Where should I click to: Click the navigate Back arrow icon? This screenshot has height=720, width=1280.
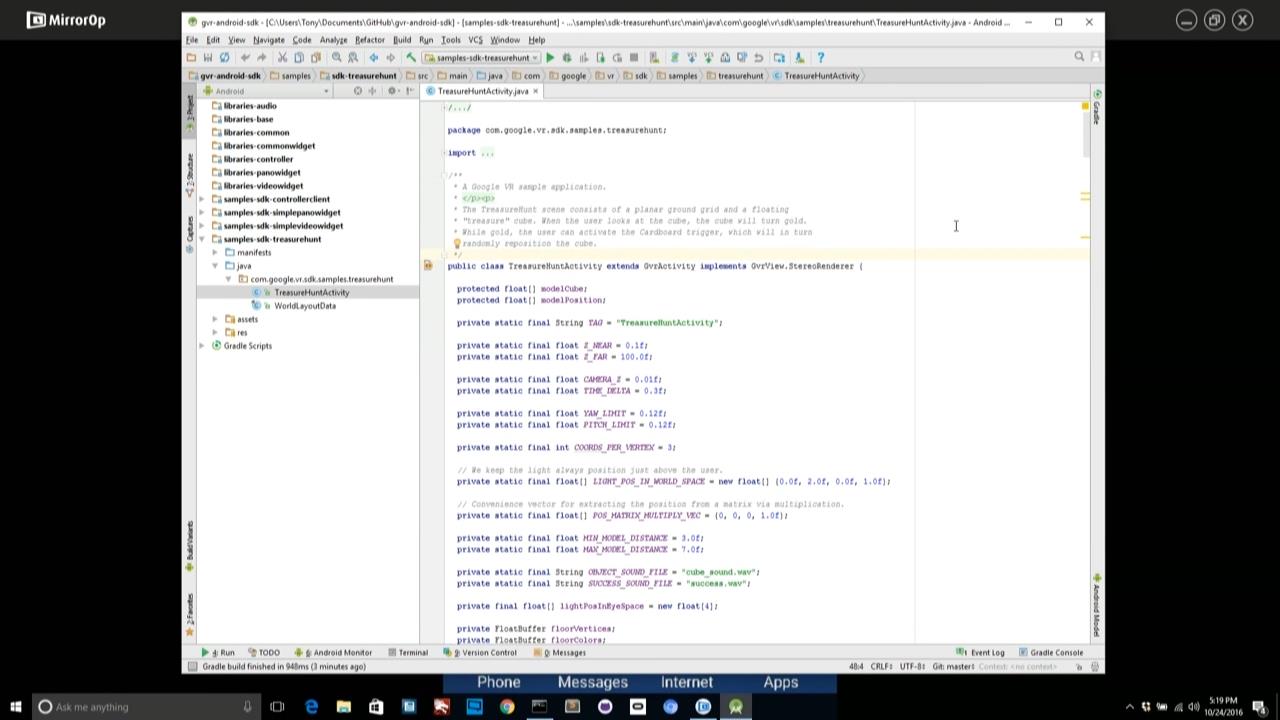[374, 57]
